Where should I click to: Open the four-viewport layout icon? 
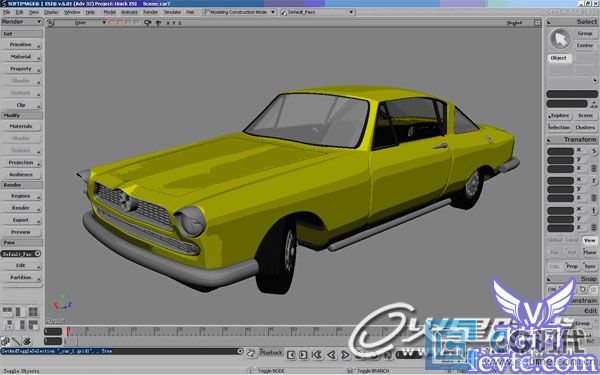[33, 312]
